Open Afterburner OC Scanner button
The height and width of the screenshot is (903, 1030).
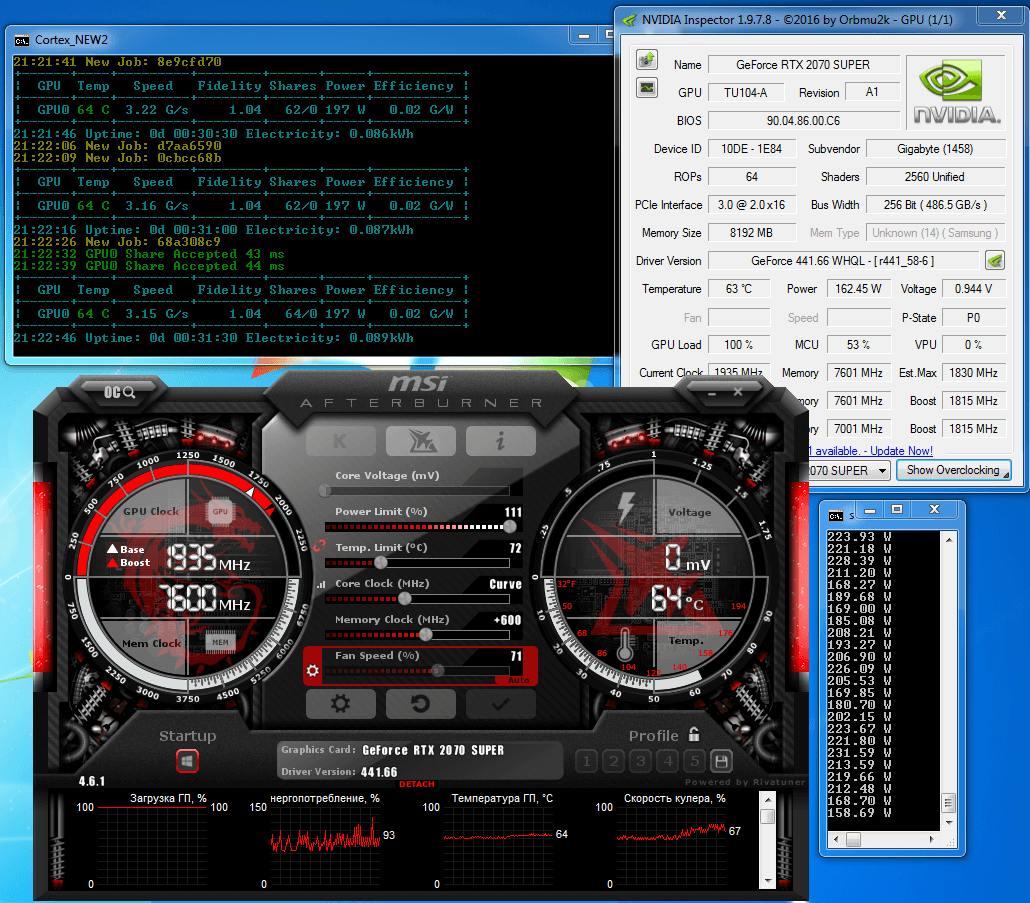coord(120,392)
